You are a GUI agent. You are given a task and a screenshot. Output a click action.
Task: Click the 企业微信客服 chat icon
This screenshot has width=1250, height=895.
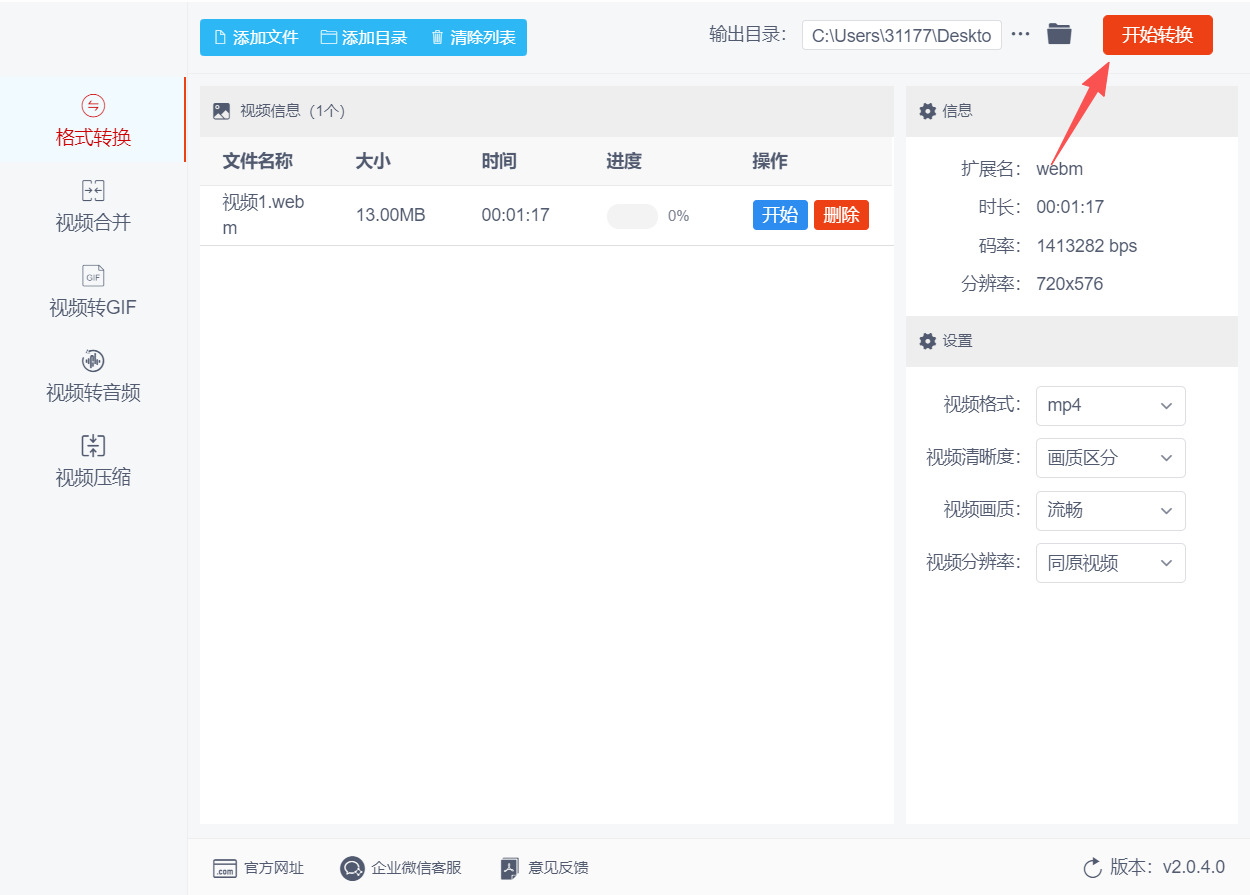[352, 868]
